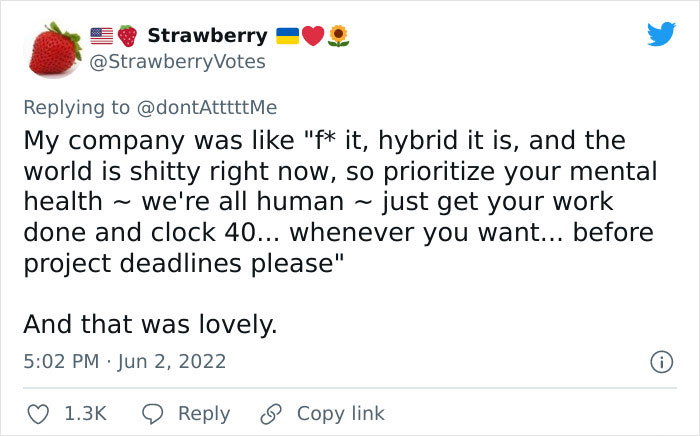This screenshot has width=700, height=436.
Task: Click the Copy link button text
Action: coord(341,414)
